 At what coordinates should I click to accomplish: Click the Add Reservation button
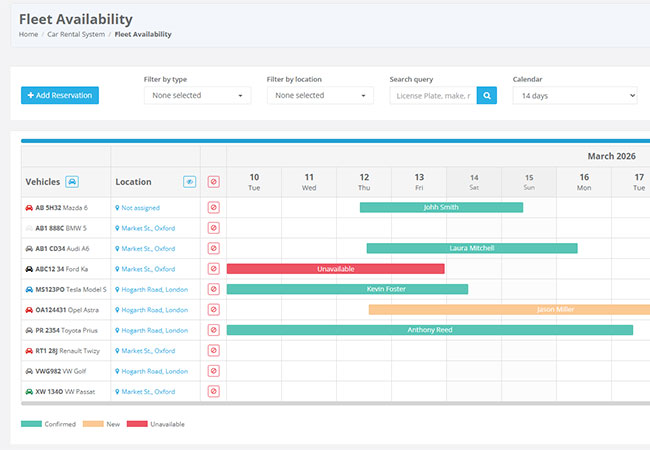point(60,95)
